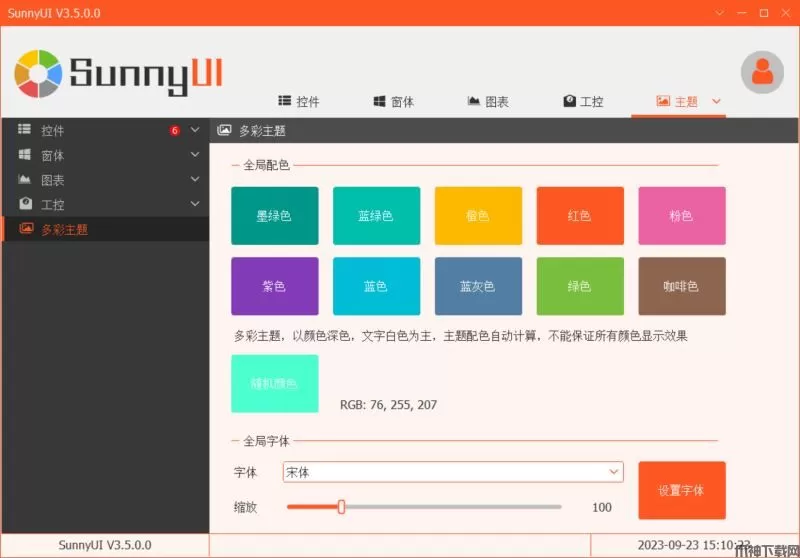Click the 缩放 zoom slider handle
The image size is (800, 558).
[341, 507]
